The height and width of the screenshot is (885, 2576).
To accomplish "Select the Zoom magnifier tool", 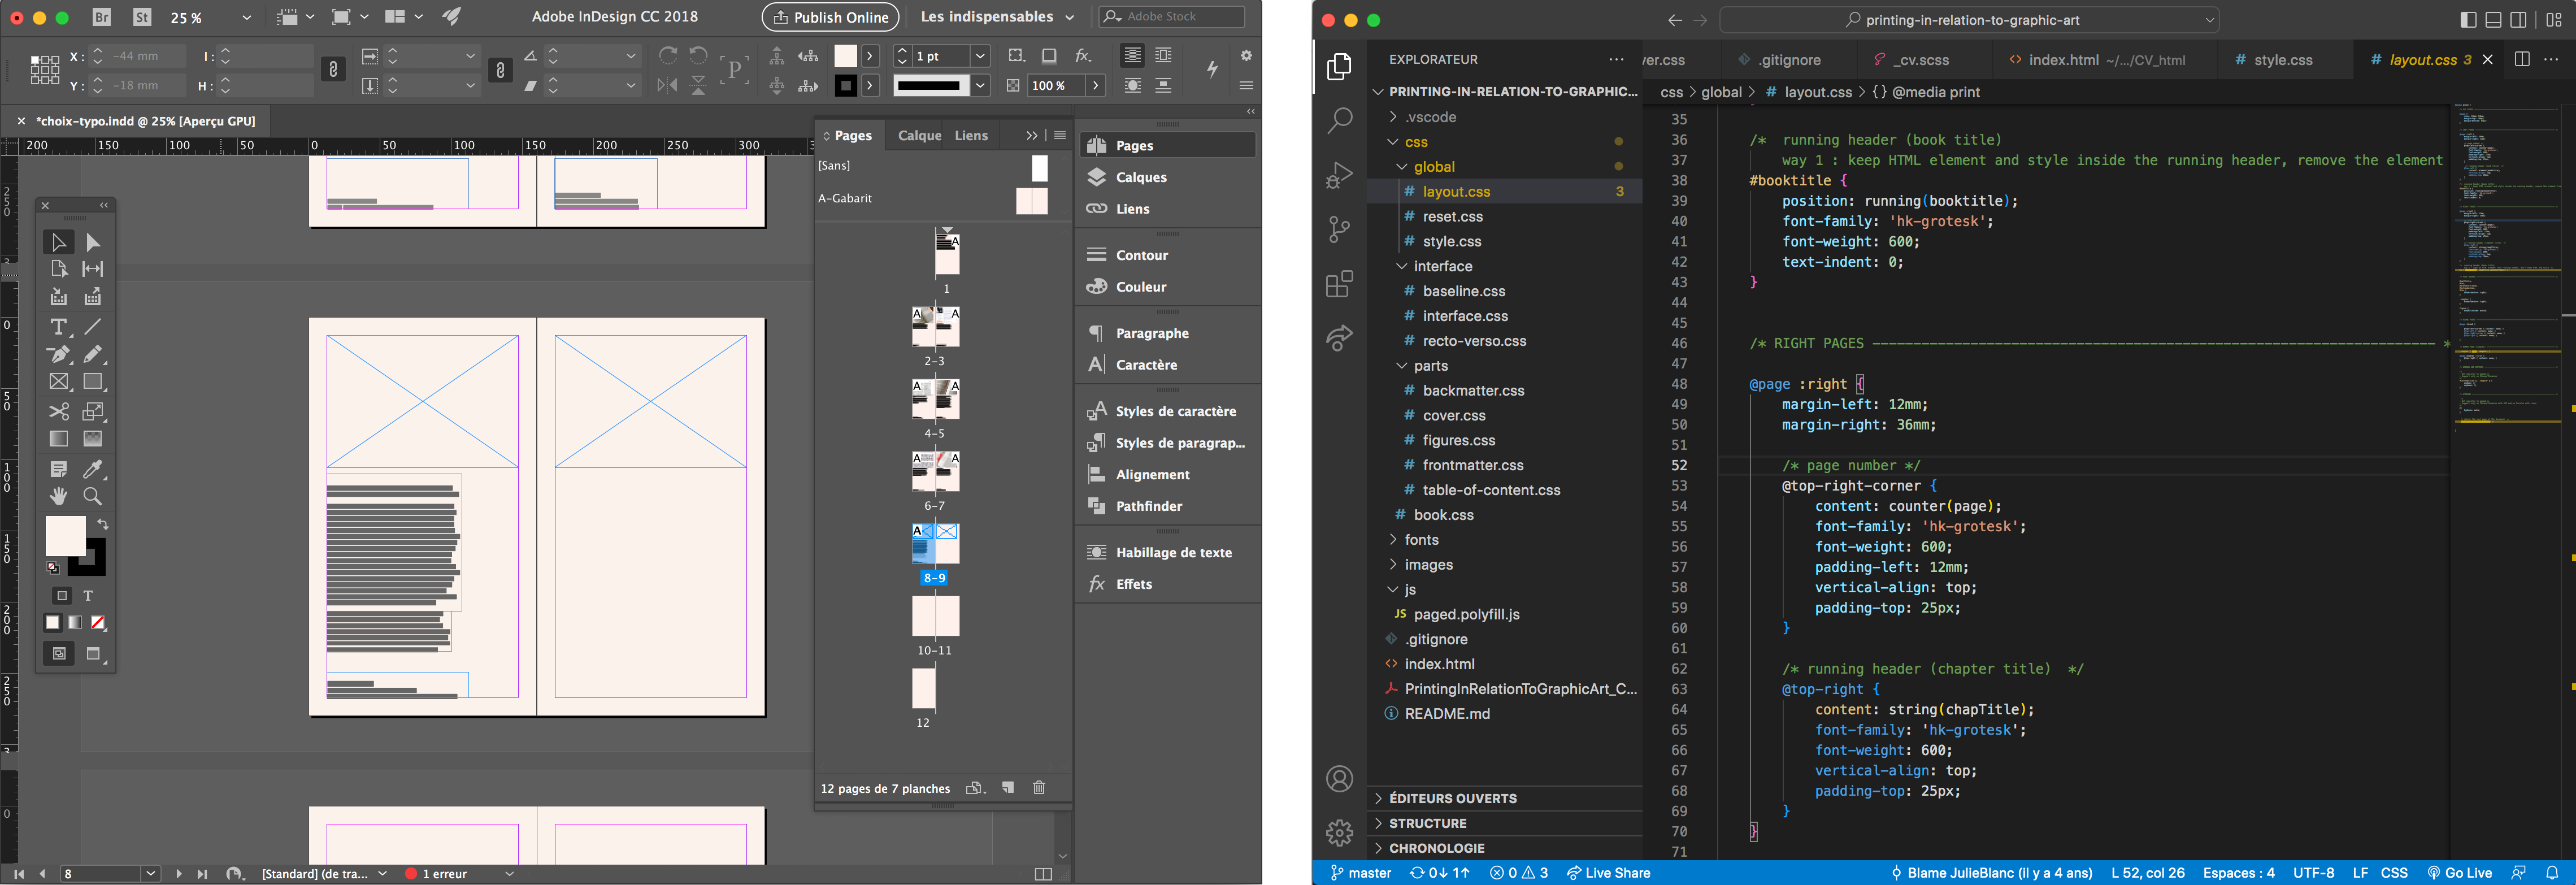I will (92, 496).
